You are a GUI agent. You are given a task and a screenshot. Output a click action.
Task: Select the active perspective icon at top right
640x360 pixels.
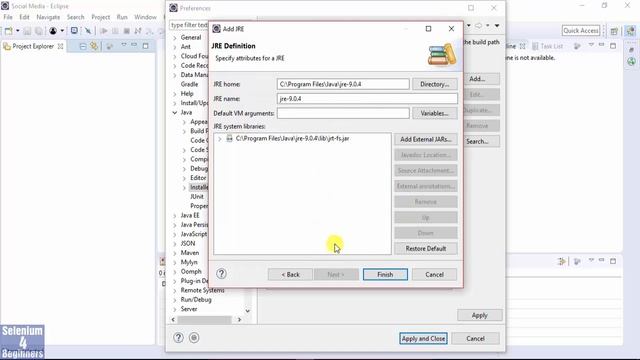[x=631, y=31]
